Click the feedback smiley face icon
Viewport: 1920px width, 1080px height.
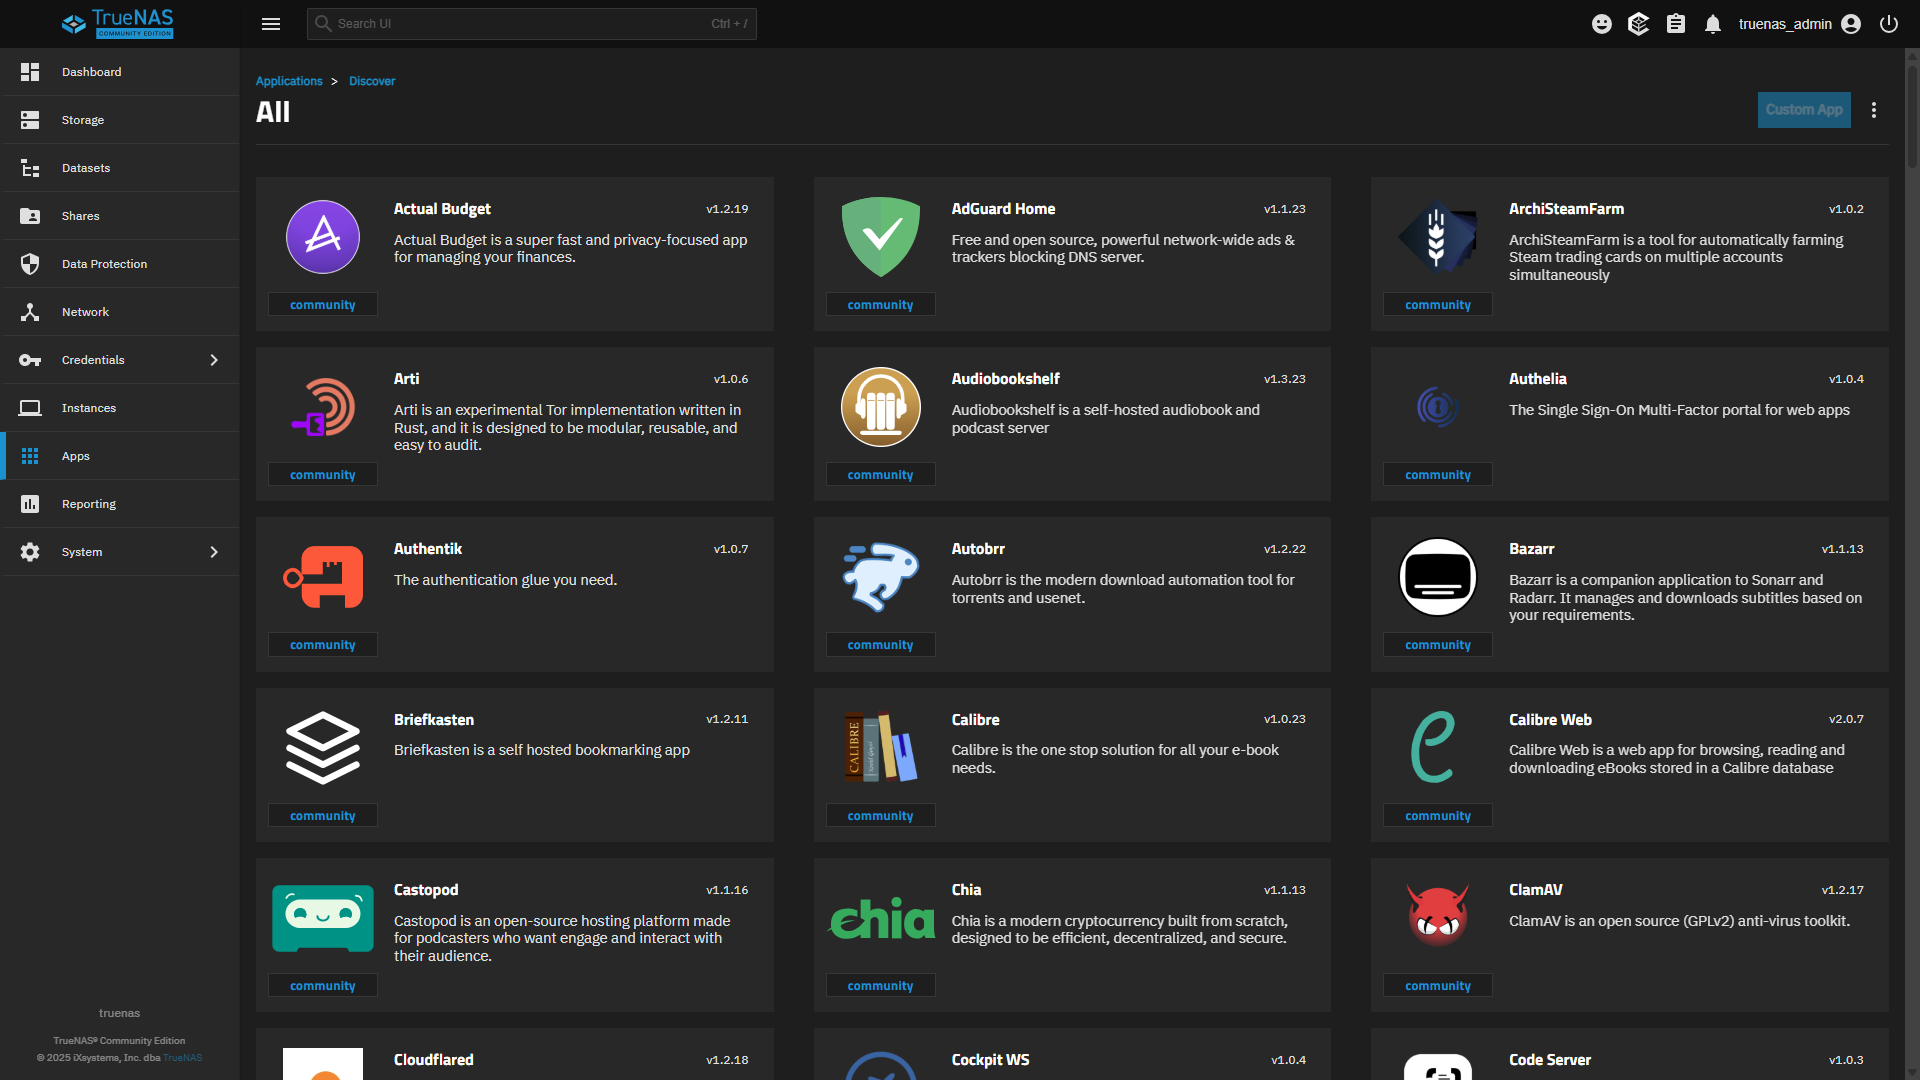(x=1601, y=24)
